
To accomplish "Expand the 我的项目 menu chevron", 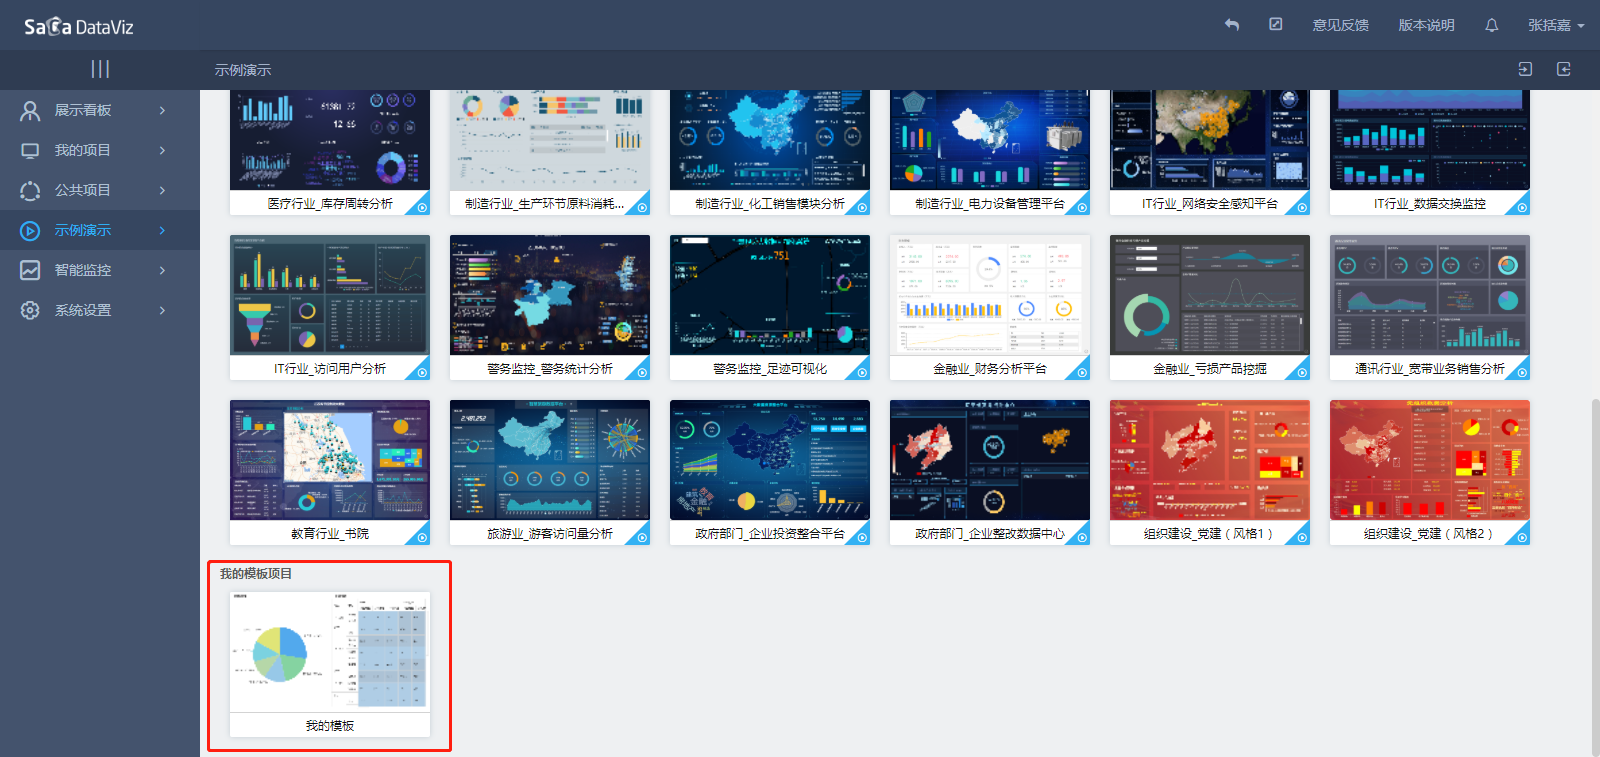I will (162, 150).
